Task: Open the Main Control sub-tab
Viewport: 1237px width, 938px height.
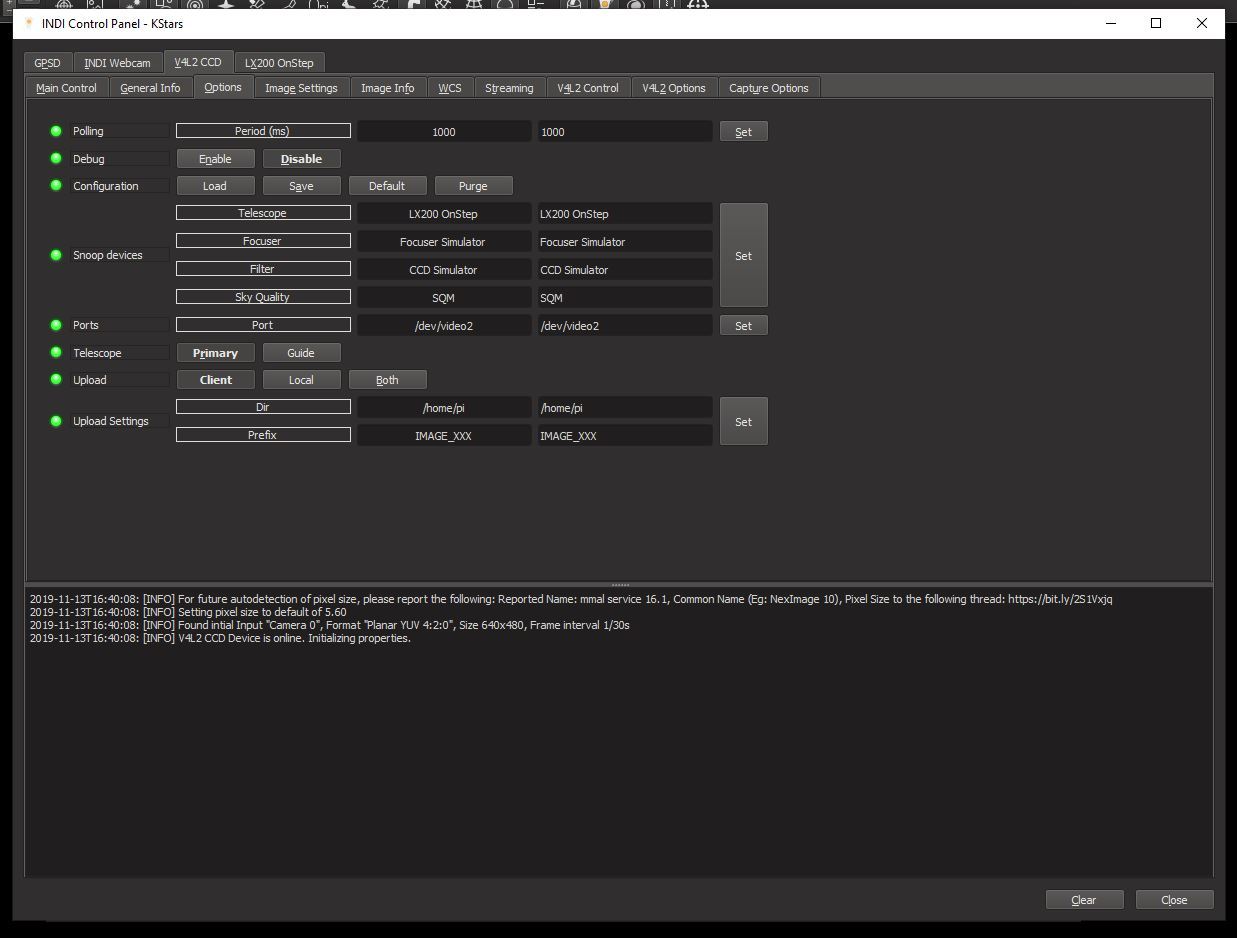Action: [66, 88]
